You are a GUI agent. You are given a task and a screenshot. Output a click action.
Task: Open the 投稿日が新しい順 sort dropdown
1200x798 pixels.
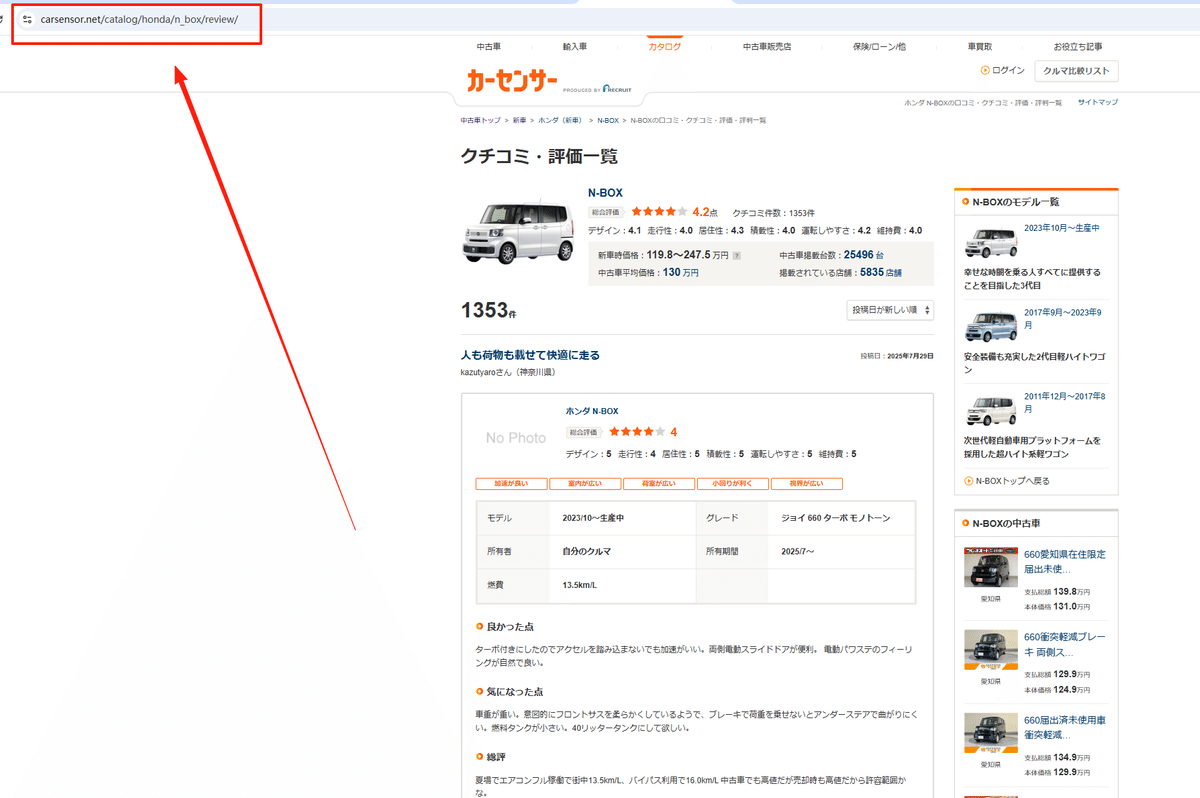coord(890,310)
